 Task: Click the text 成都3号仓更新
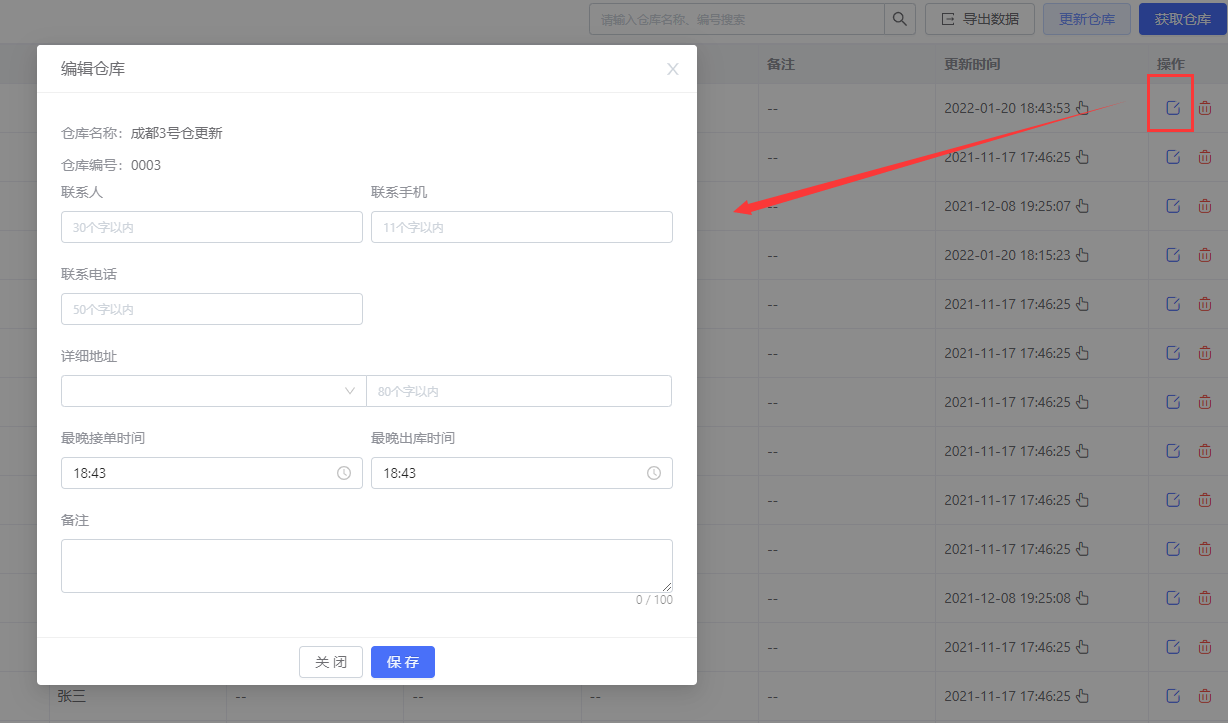[x=176, y=133]
